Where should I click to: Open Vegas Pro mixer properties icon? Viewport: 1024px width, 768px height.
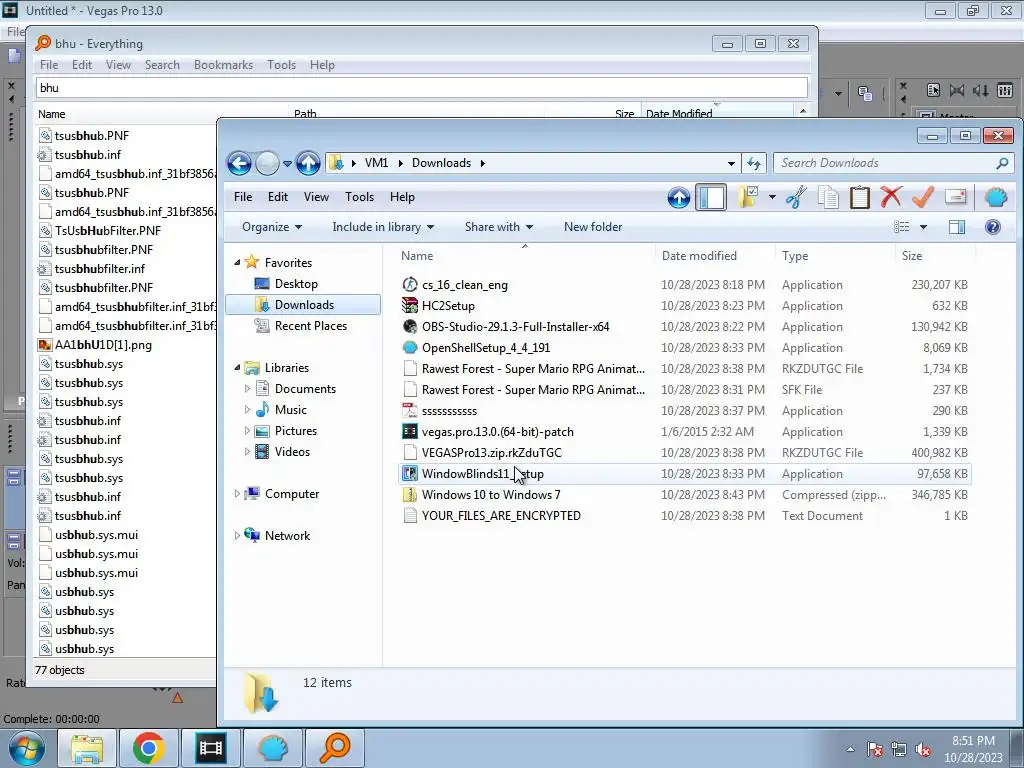point(933,90)
